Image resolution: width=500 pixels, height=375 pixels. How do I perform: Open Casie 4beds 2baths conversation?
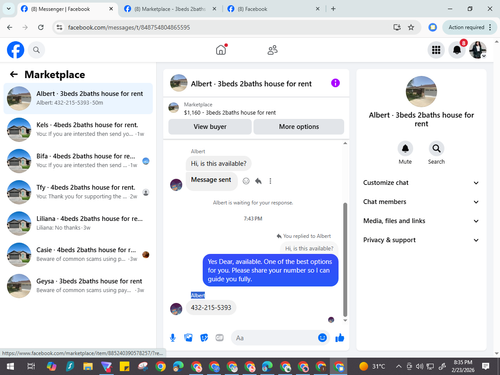pyautogui.click(x=78, y=254)
